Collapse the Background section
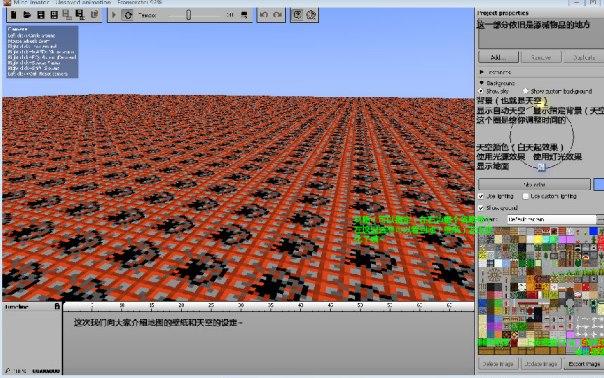604x378 pixels. click(x=482, y=83)
